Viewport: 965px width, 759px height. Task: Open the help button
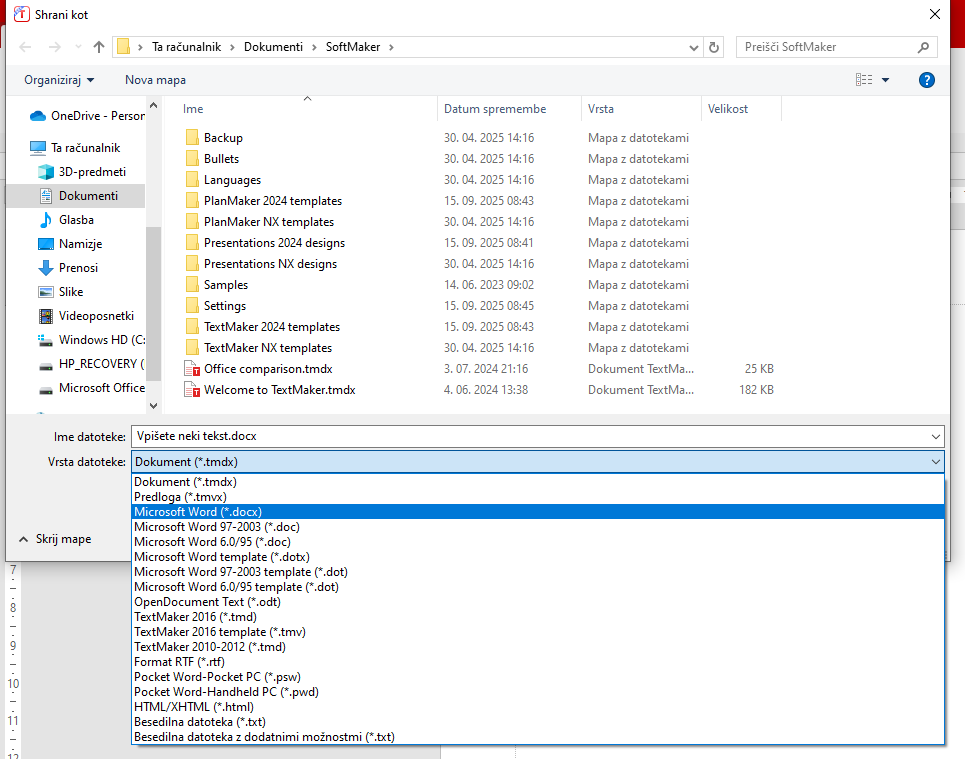pyautogui.click(x=926, y=80)
